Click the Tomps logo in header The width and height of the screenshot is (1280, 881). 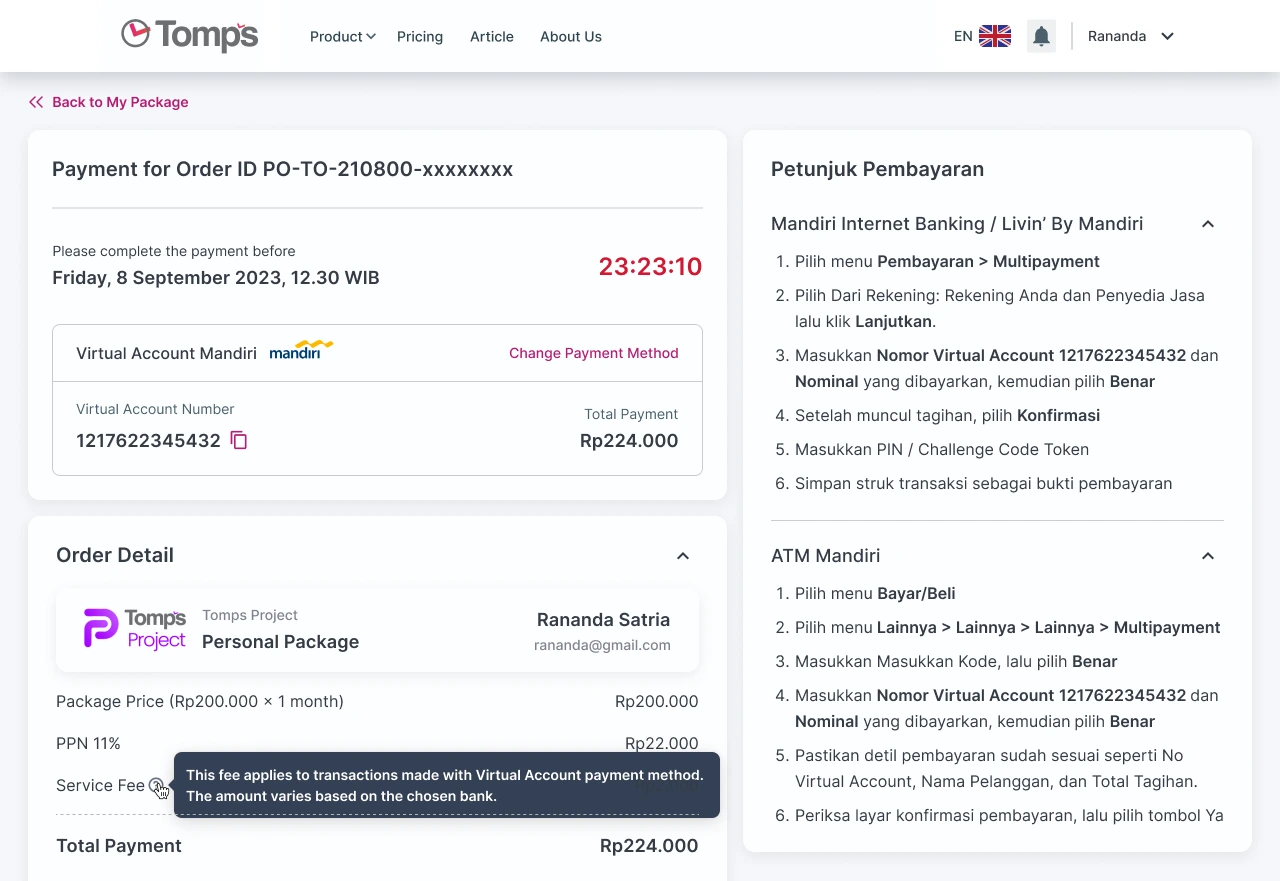tap(189, 36)
